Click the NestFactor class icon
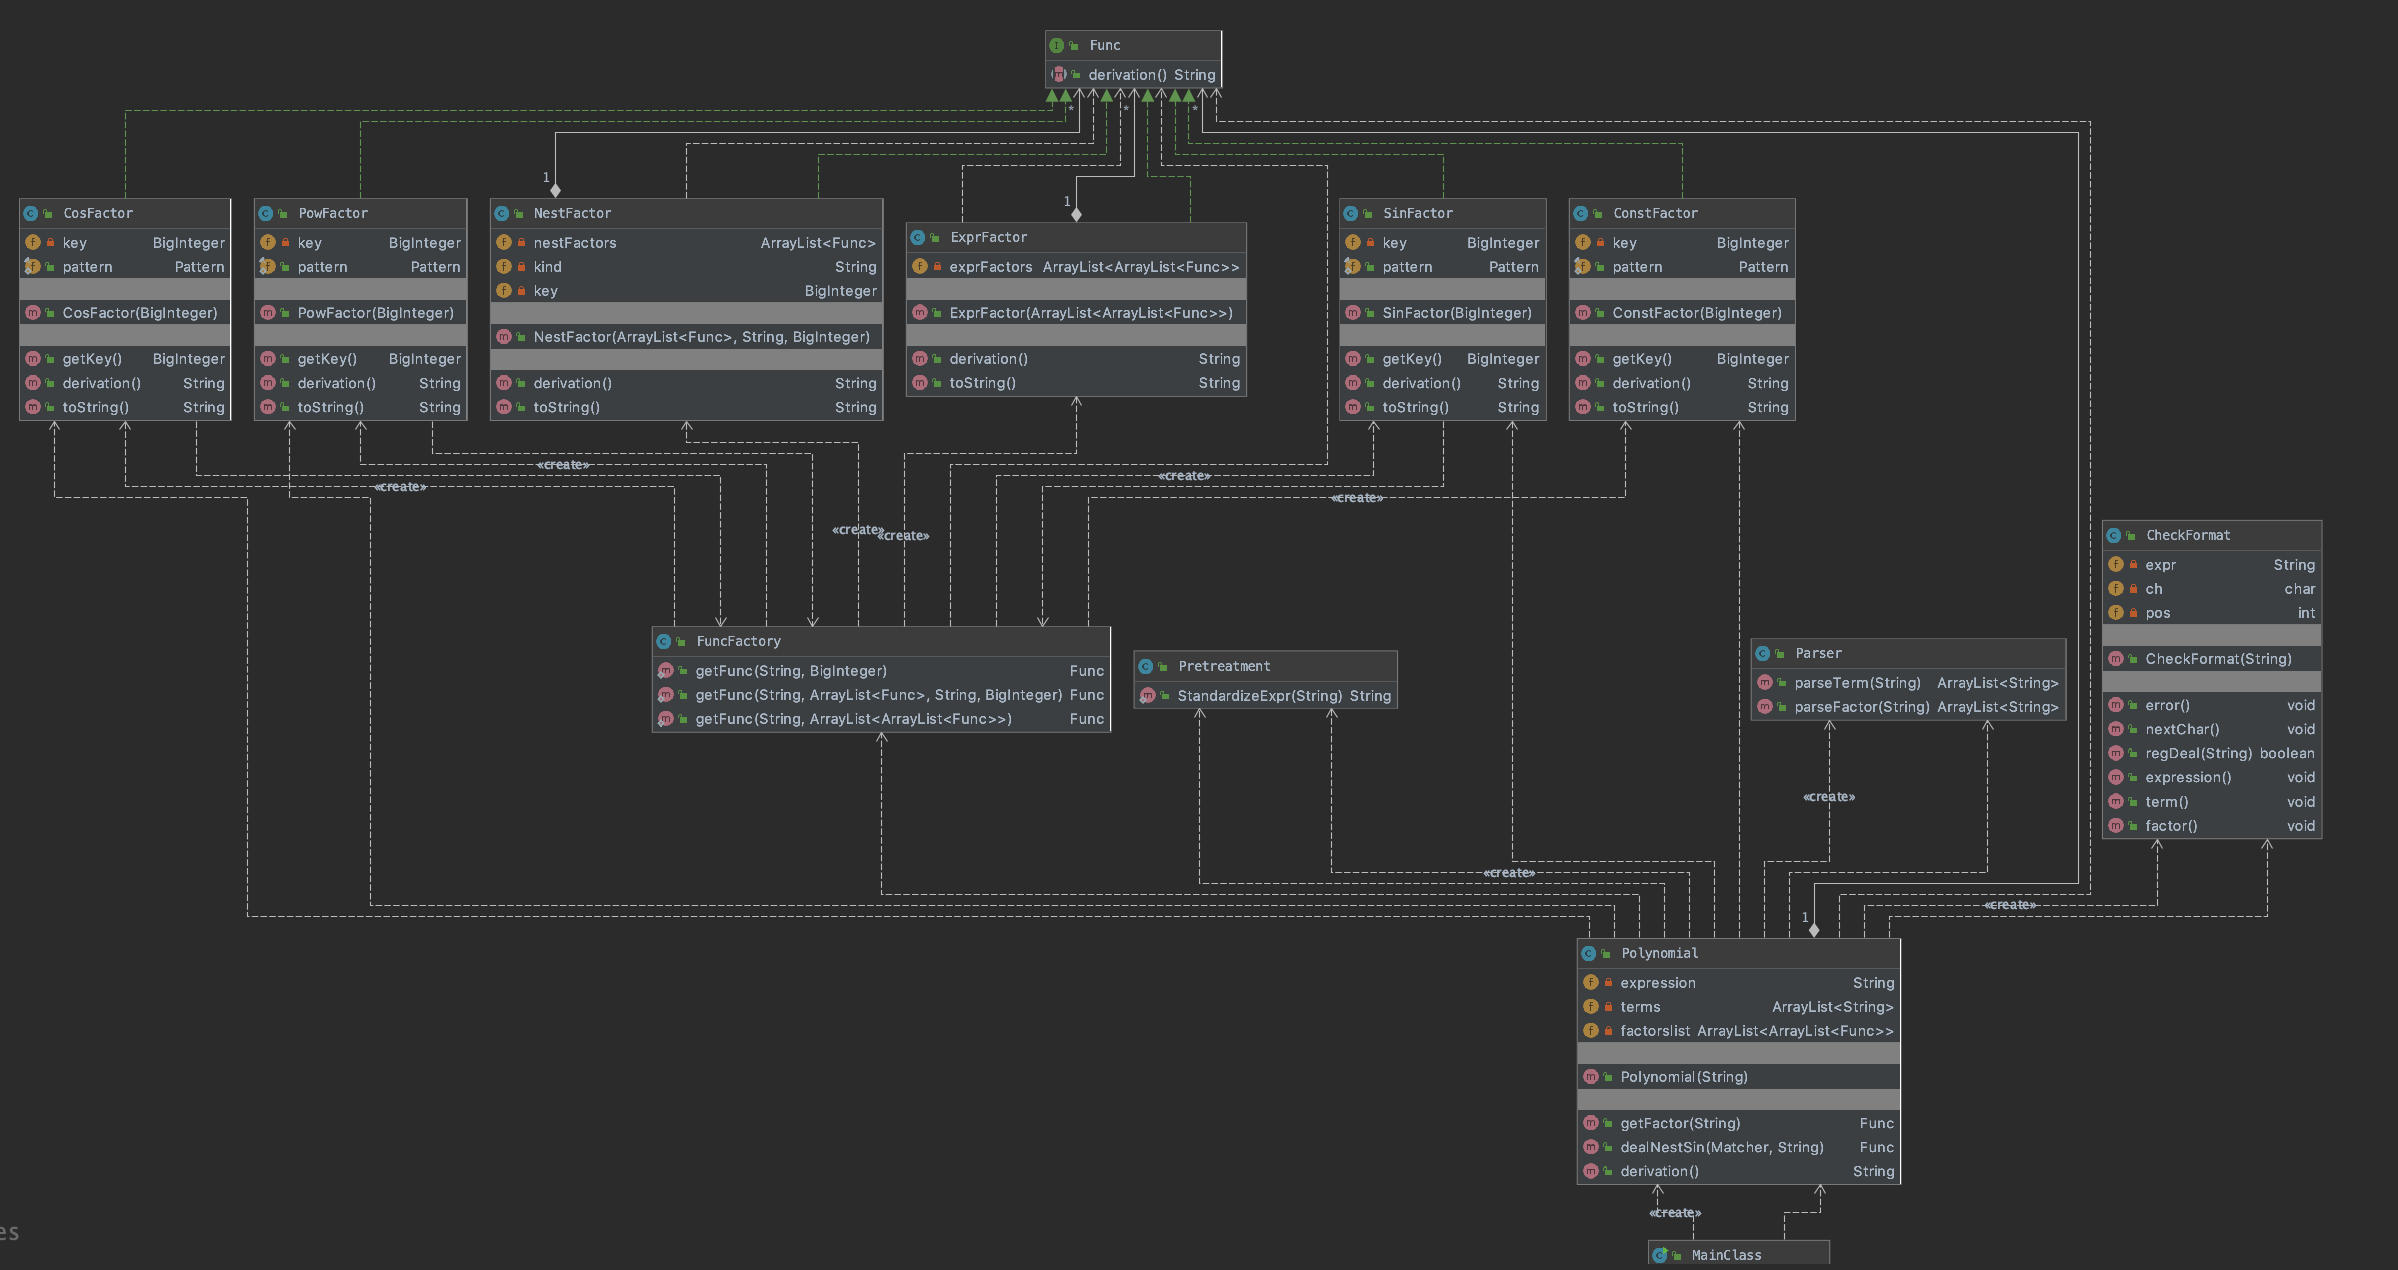2398x1270 pixels. coord(502,213)
